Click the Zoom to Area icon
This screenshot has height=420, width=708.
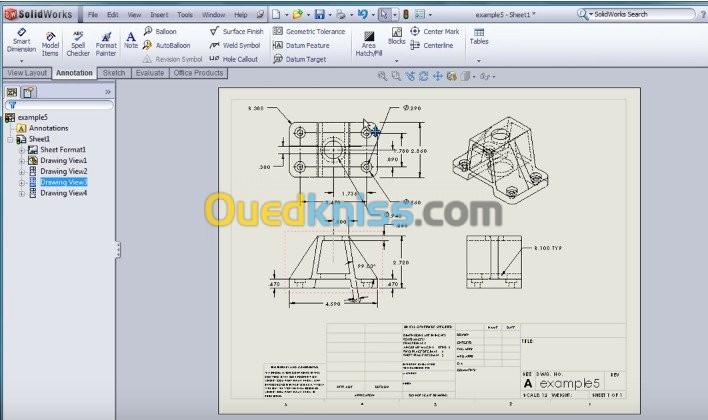tap(396, 76)
